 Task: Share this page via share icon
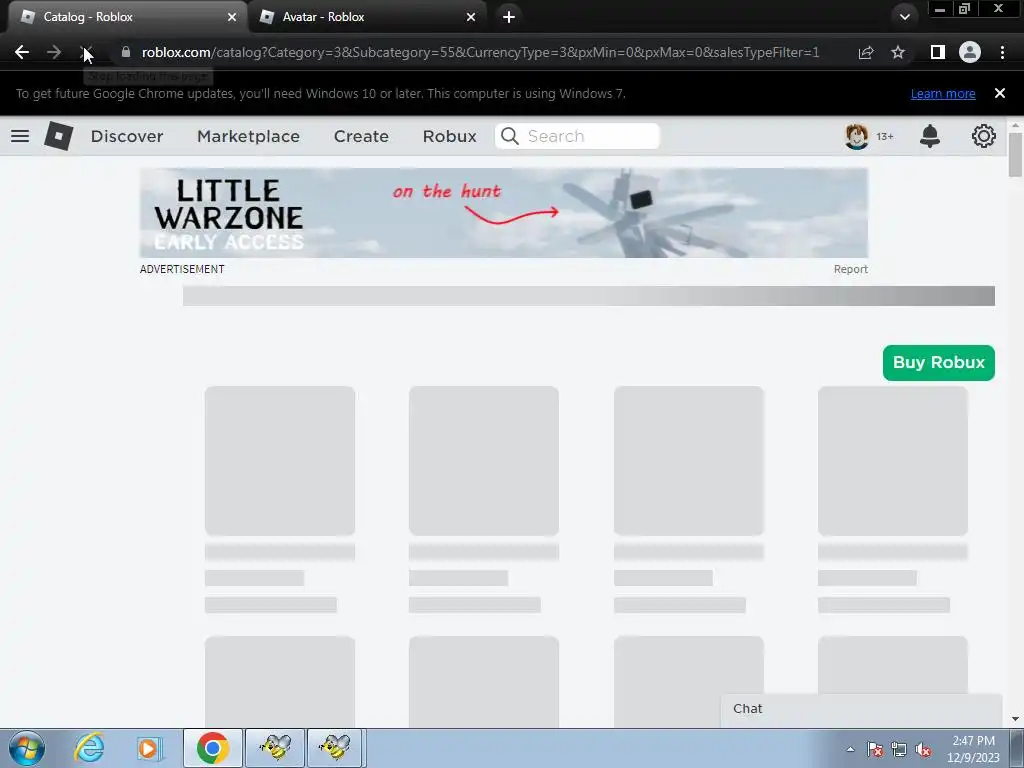tap(866, 52)
